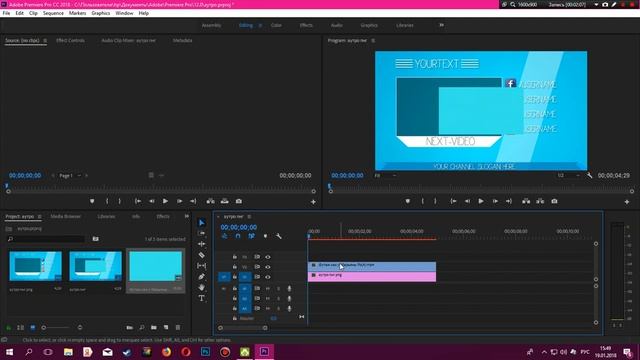640x360 pixels.
Task: Toggle lock on V3 track
Action: [235, 257]
